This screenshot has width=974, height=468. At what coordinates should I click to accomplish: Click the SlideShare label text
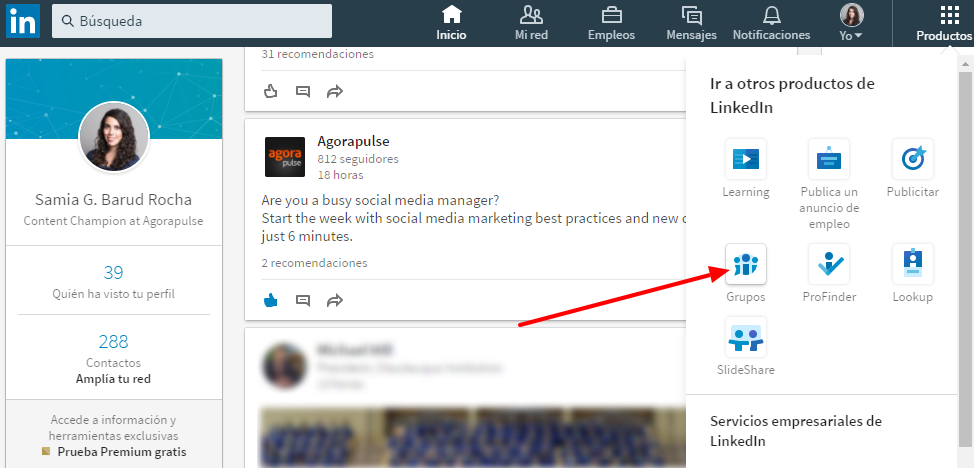(x=745, y=370)
